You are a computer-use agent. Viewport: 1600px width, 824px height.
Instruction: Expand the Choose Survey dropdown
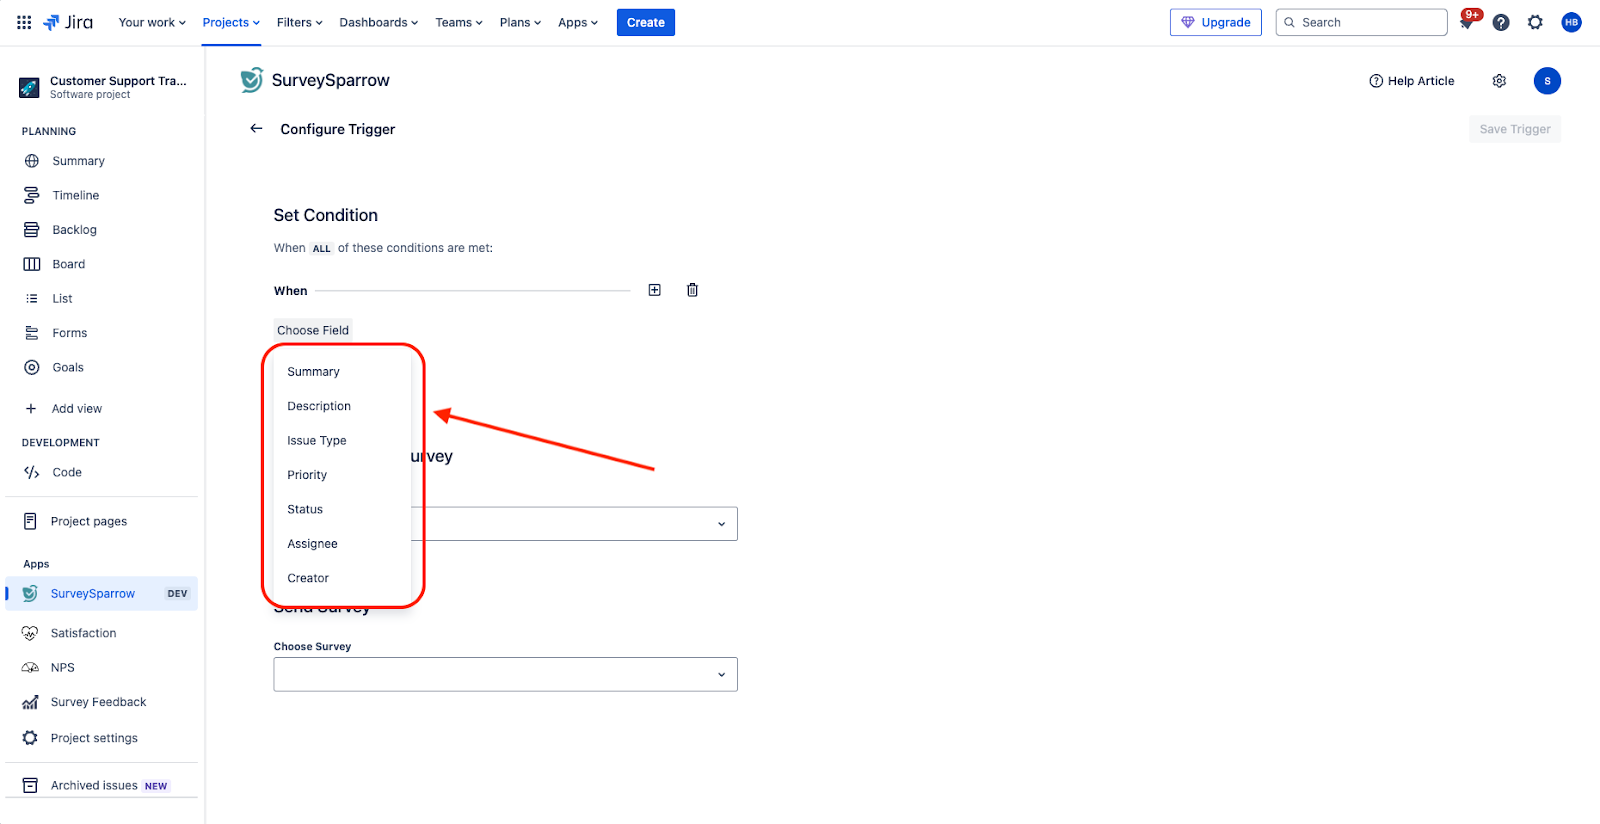point(505,674)
